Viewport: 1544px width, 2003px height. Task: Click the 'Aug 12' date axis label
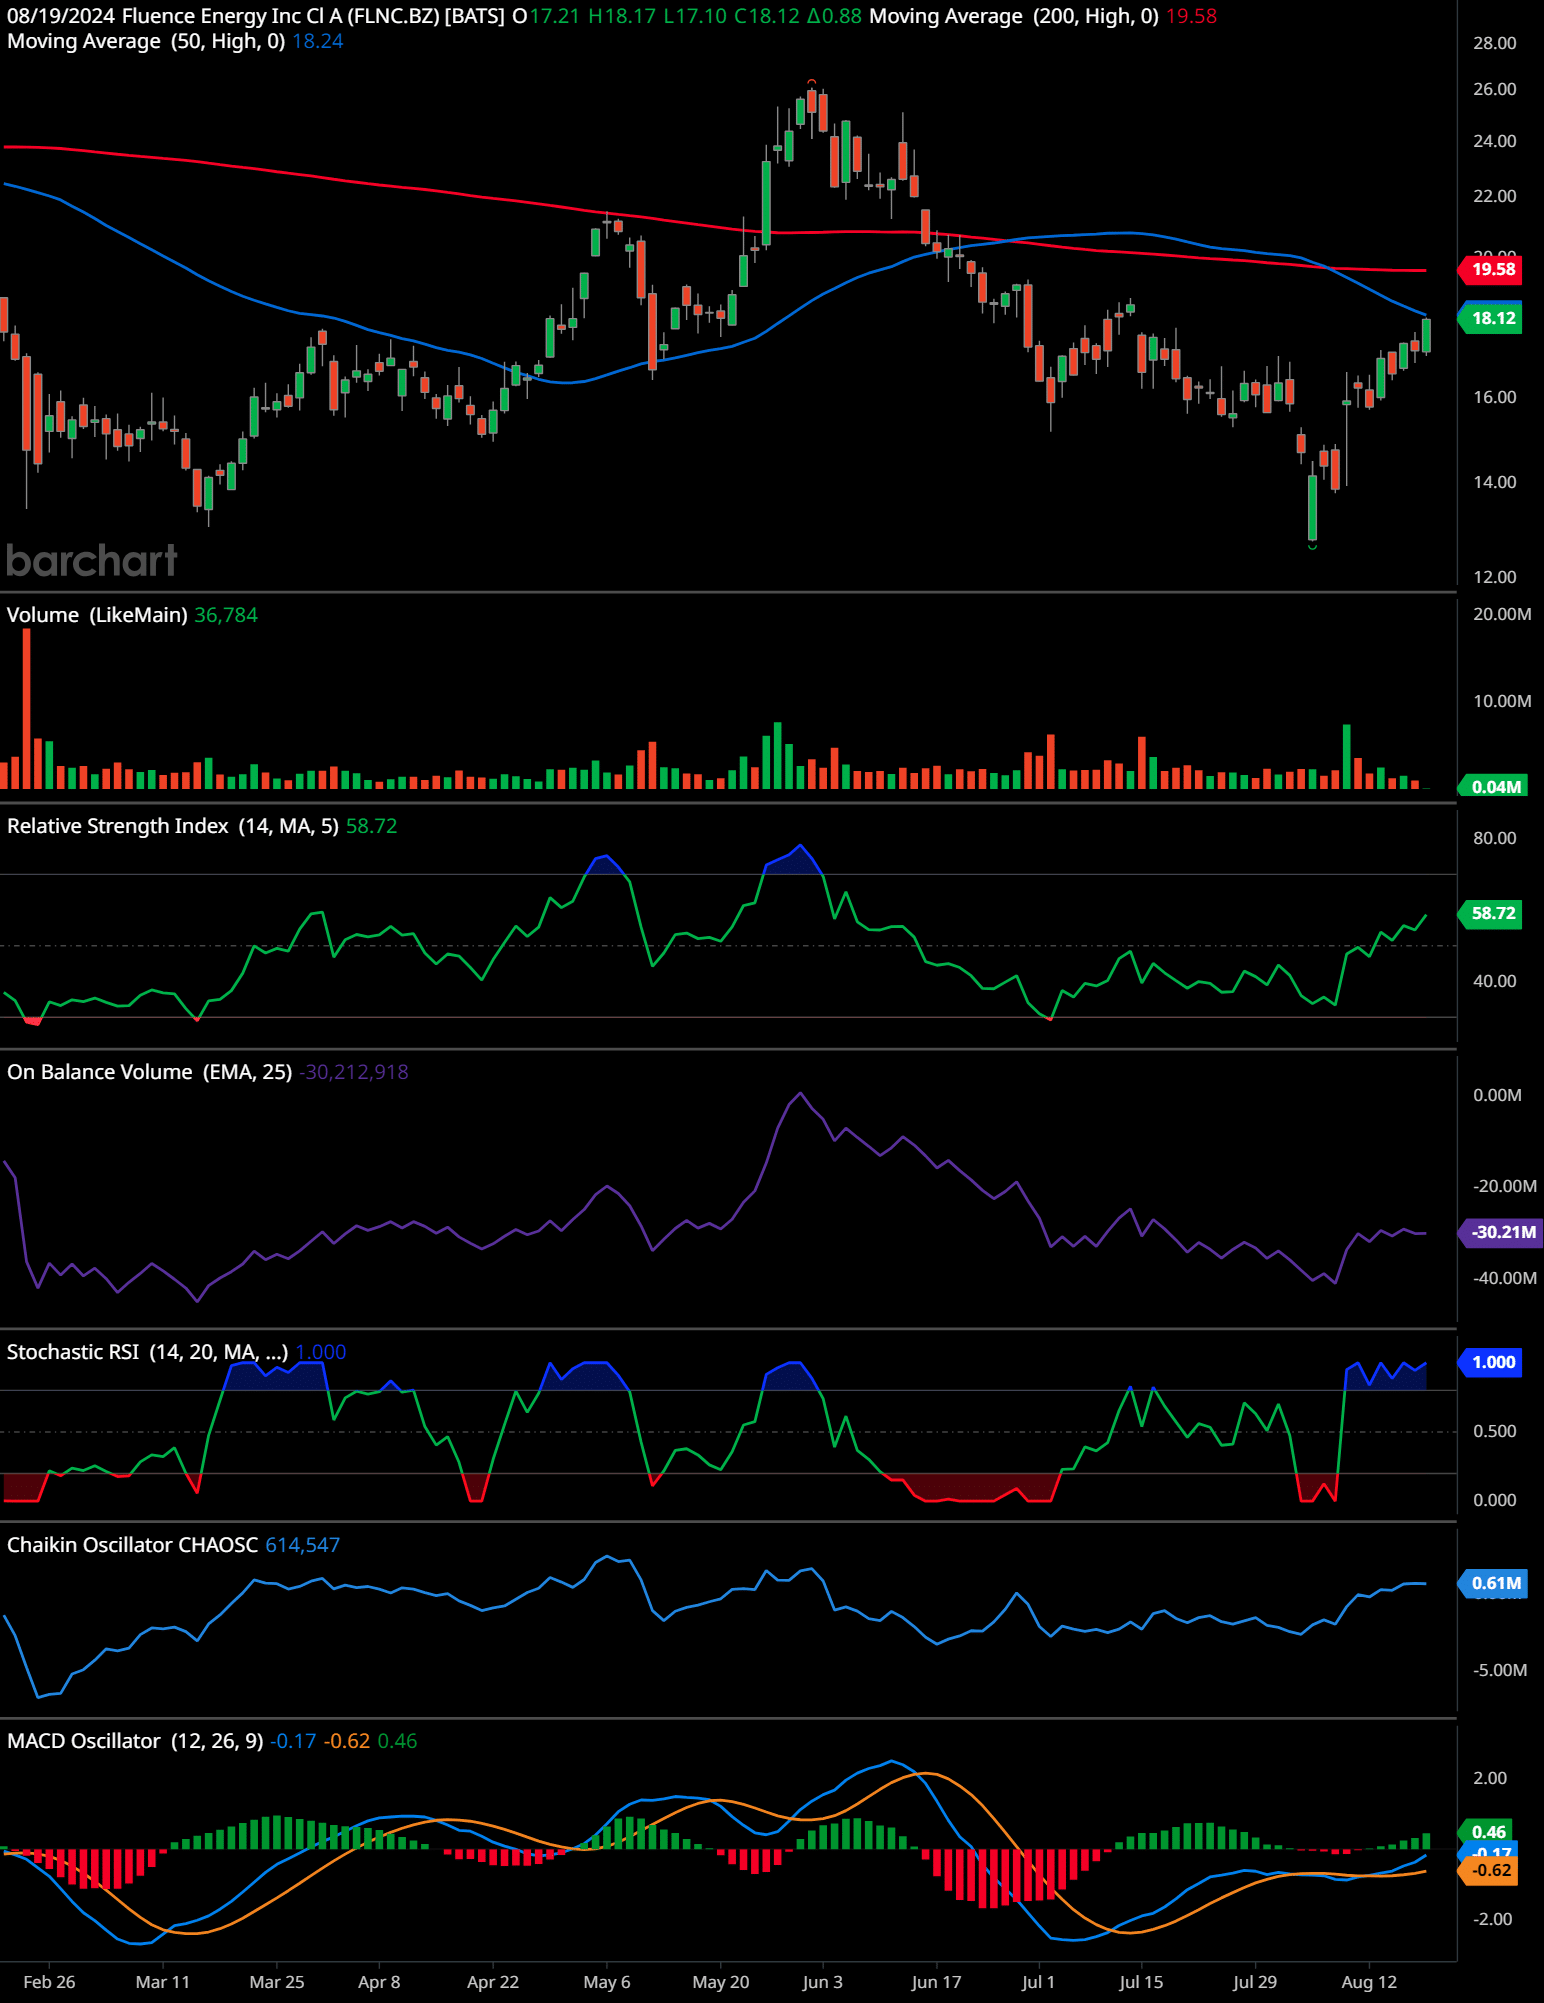(x=1369, y=1982)
